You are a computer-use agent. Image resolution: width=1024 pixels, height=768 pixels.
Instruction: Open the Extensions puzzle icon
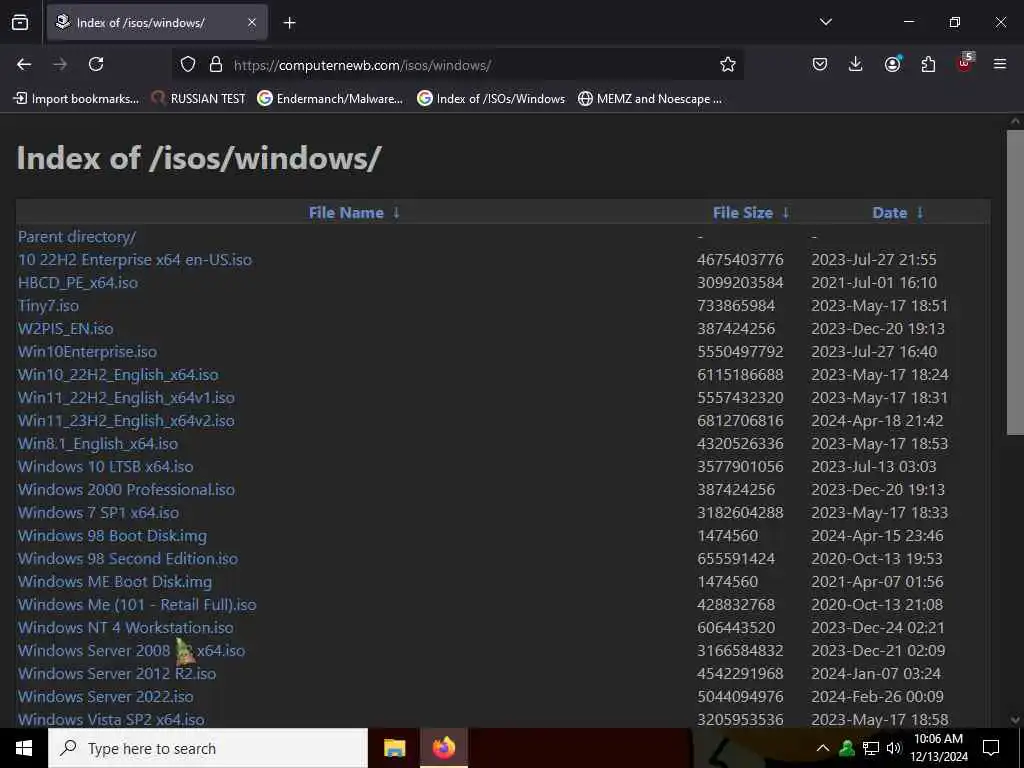928,64
